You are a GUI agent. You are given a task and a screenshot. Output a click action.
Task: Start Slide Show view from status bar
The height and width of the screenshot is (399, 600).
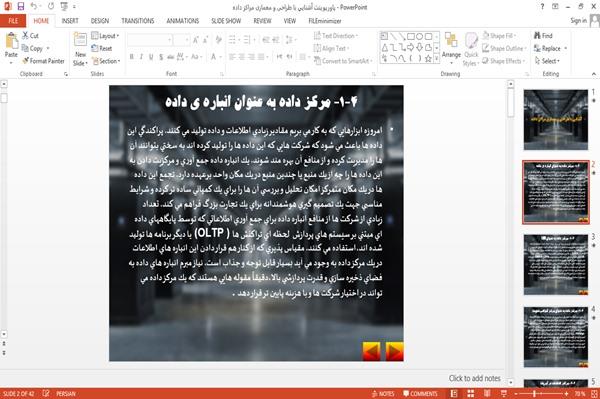(x=504, y=394)
